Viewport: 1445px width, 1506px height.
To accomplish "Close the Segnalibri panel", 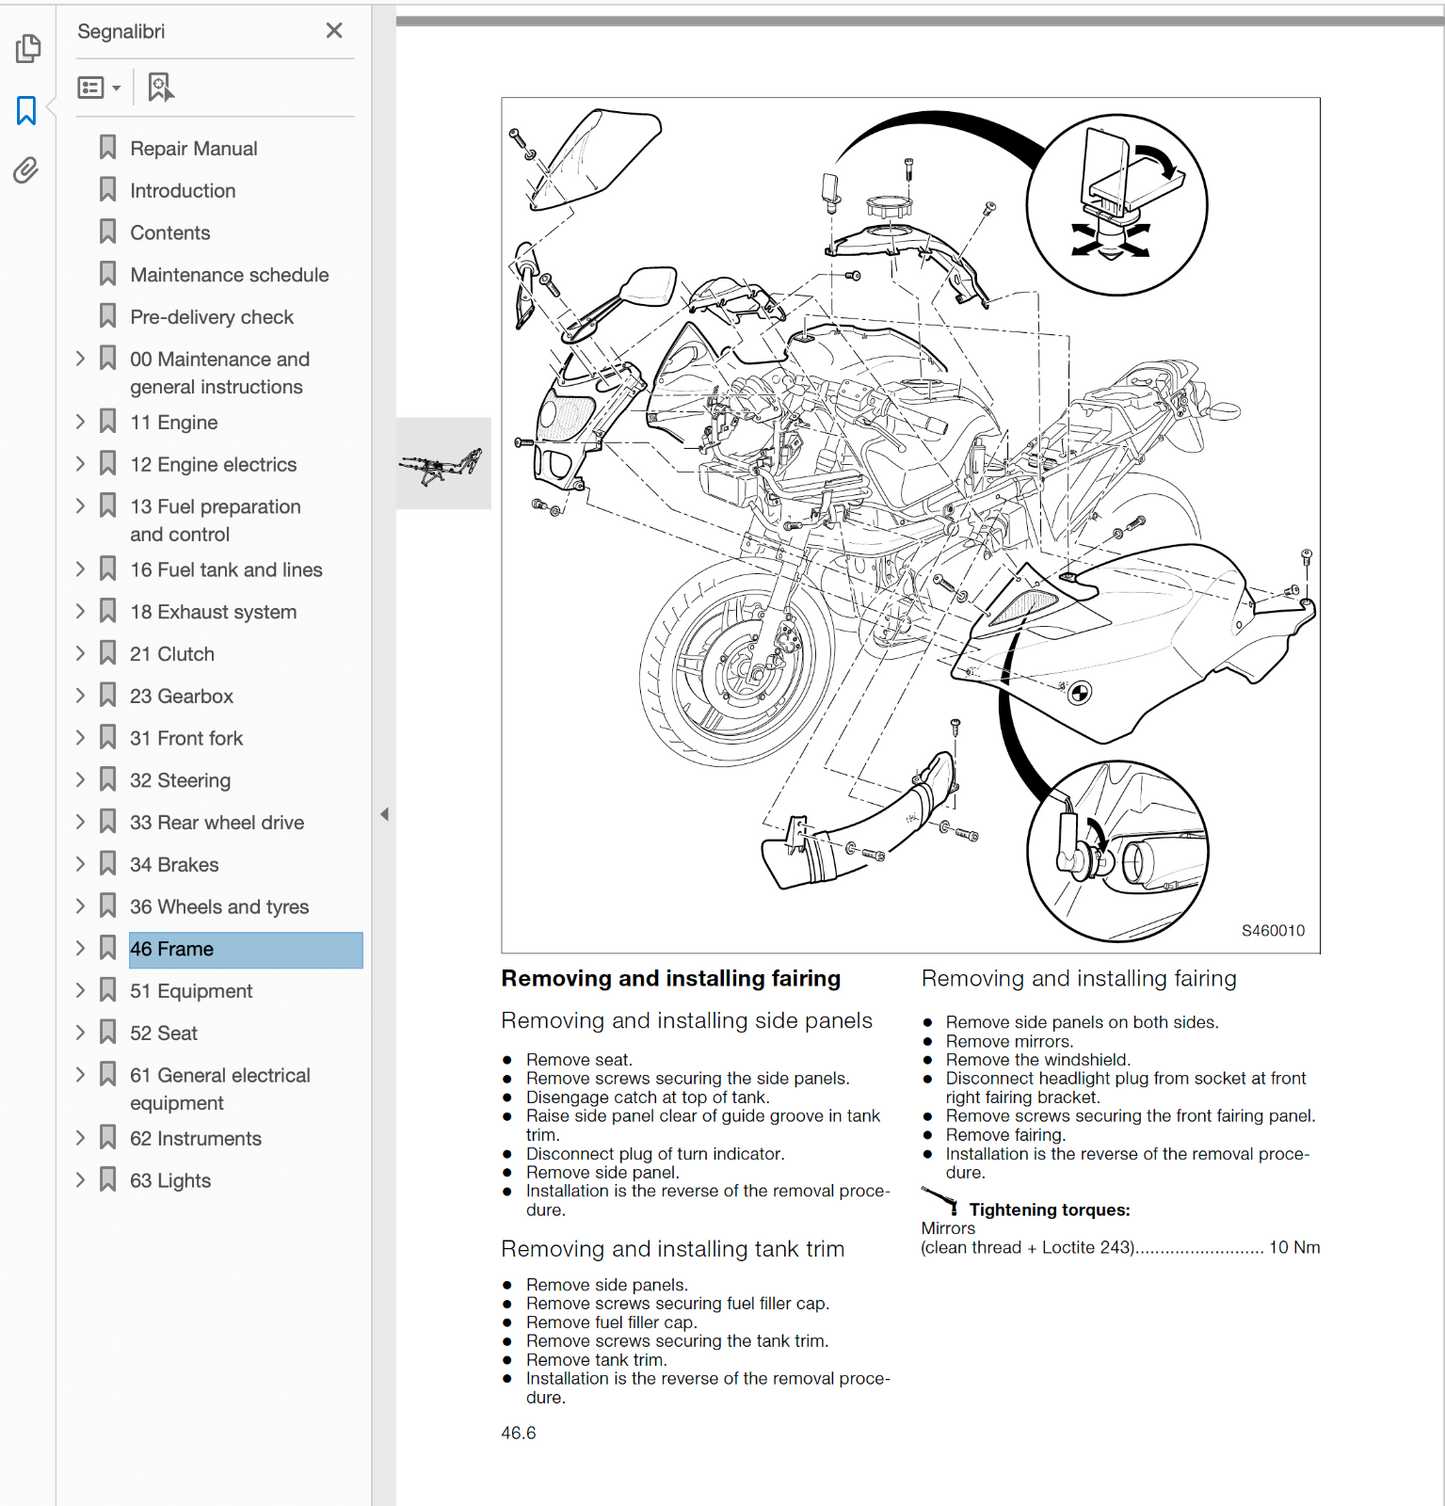I will pos(334,31).
